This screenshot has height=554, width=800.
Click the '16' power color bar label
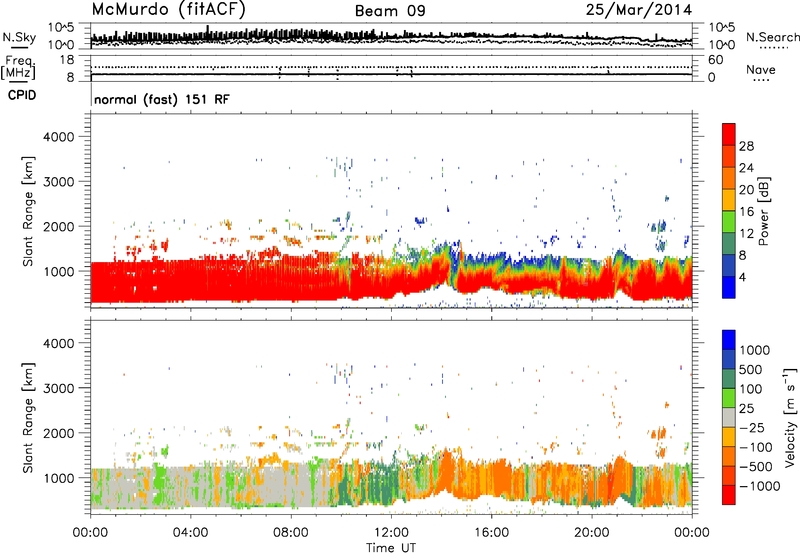746,212
